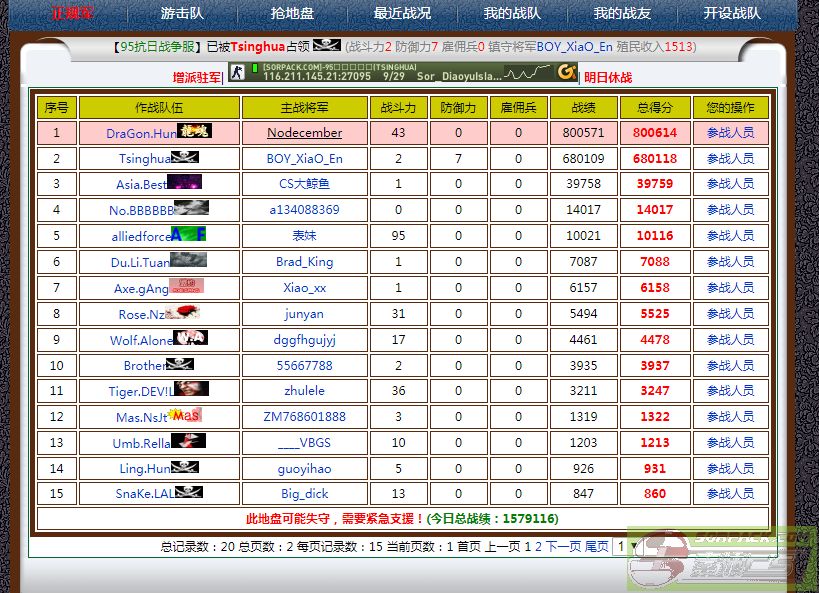Click the Mas.NsJt team logo
819x593 pixels.
(x=185, y=415)
